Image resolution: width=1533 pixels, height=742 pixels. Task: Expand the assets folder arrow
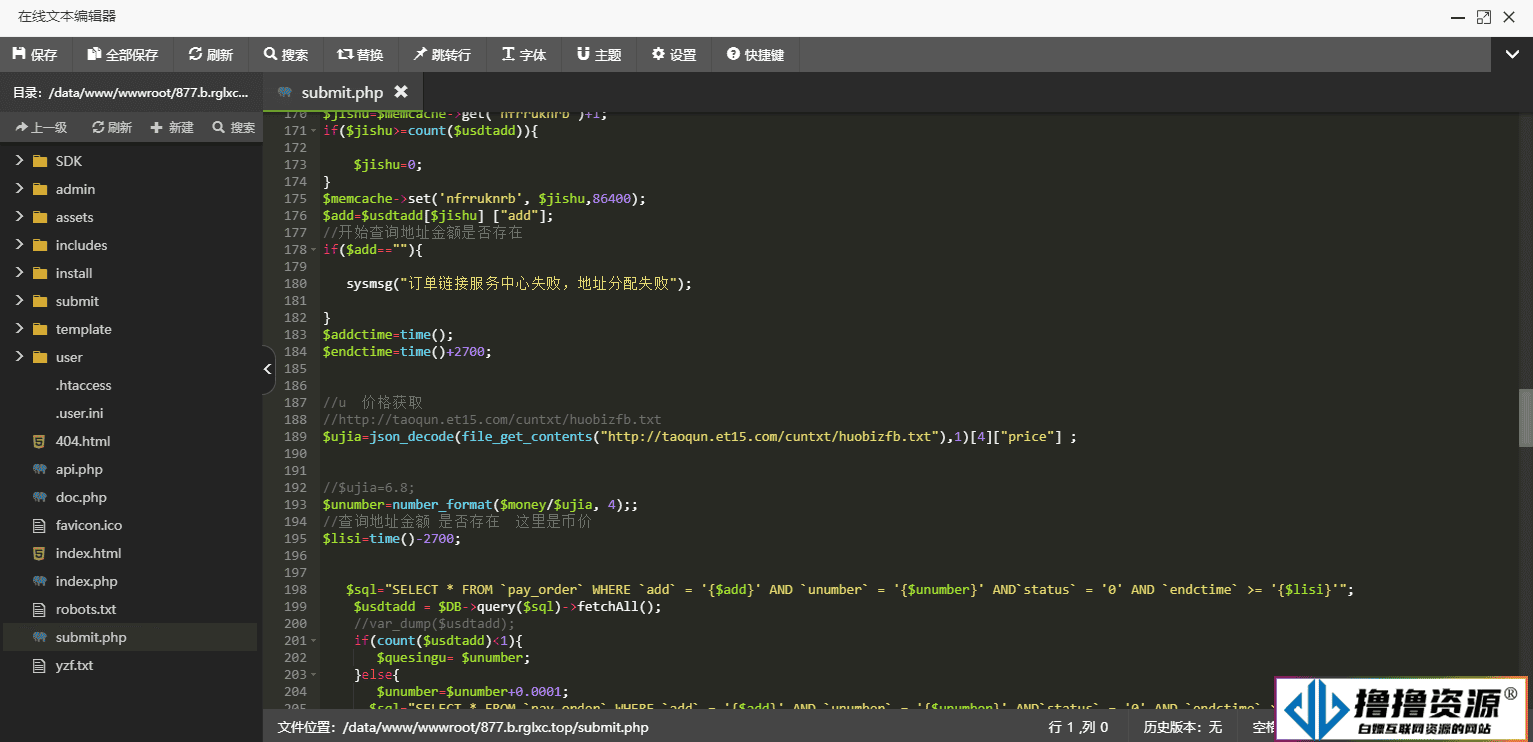[x=18, y=217]
